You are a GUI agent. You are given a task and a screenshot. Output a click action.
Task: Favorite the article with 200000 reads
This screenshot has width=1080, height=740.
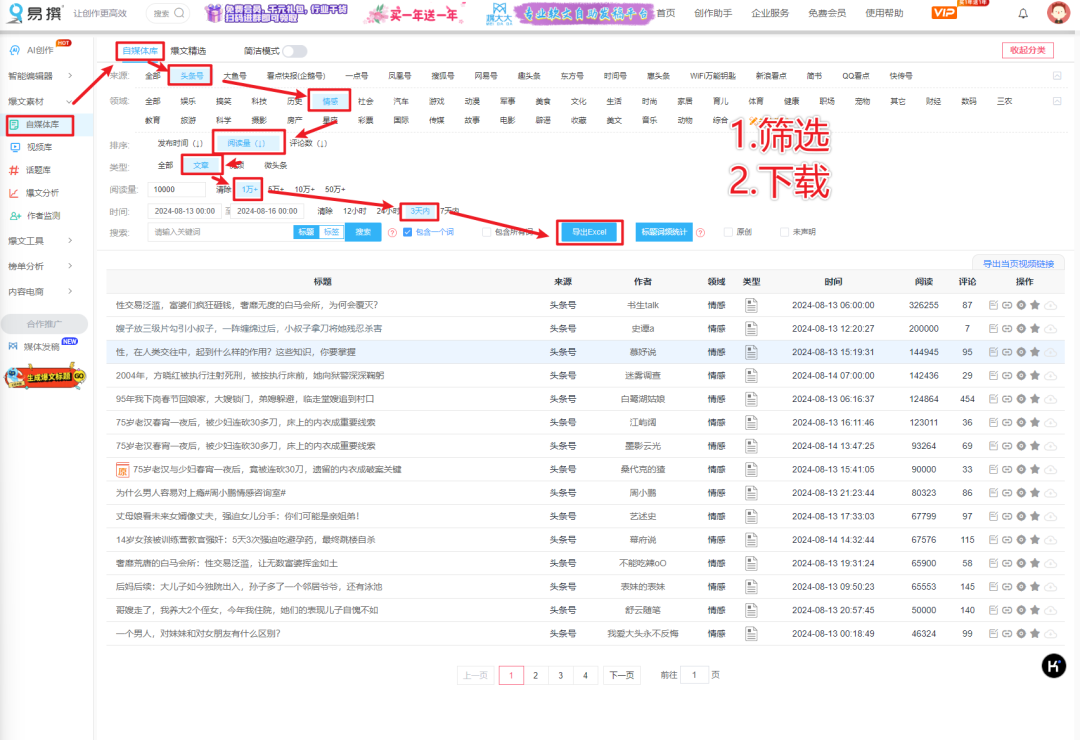1035,329
